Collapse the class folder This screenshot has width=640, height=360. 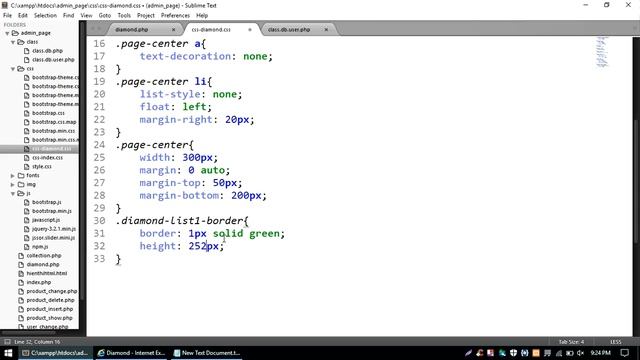coord(13,42)
